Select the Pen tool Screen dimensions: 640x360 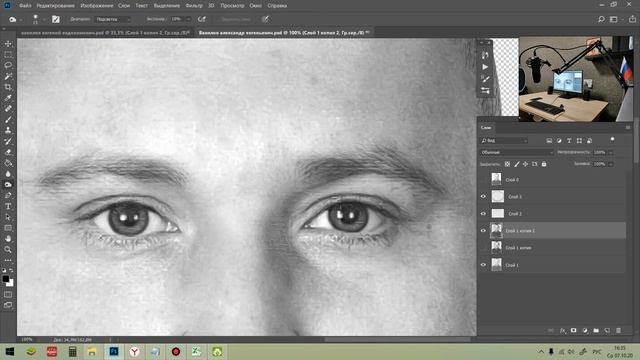pos(8,196)
